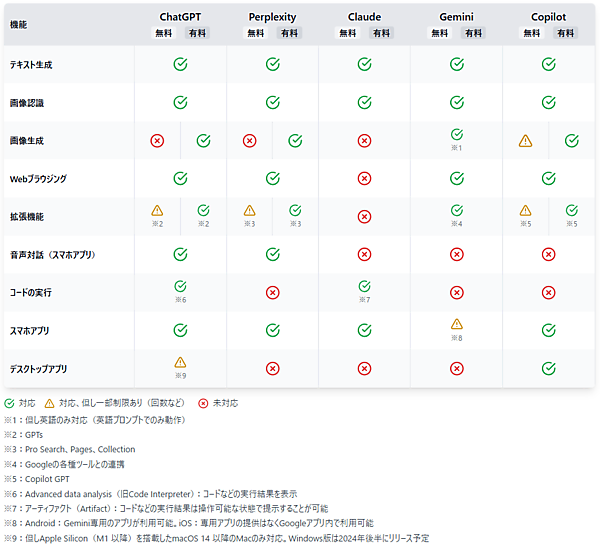Select the Claude 無料 badge
Image resolution: width=600 pixels, height=552 pixels.
(347, 33)
